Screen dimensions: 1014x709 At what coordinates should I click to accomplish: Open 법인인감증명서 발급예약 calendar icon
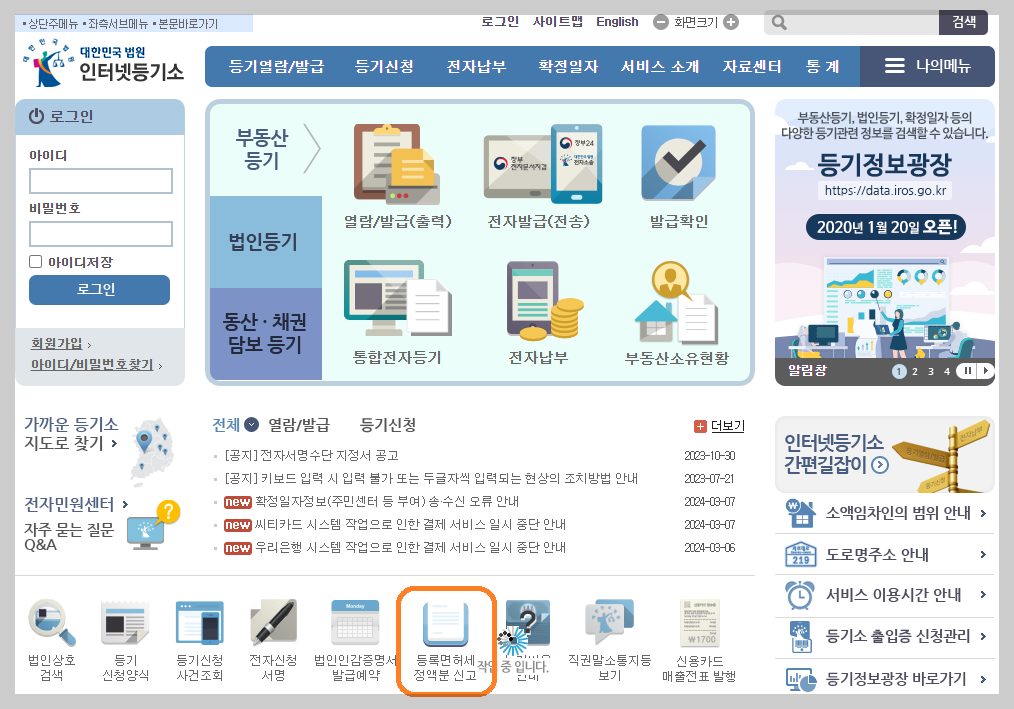point(355,622)
